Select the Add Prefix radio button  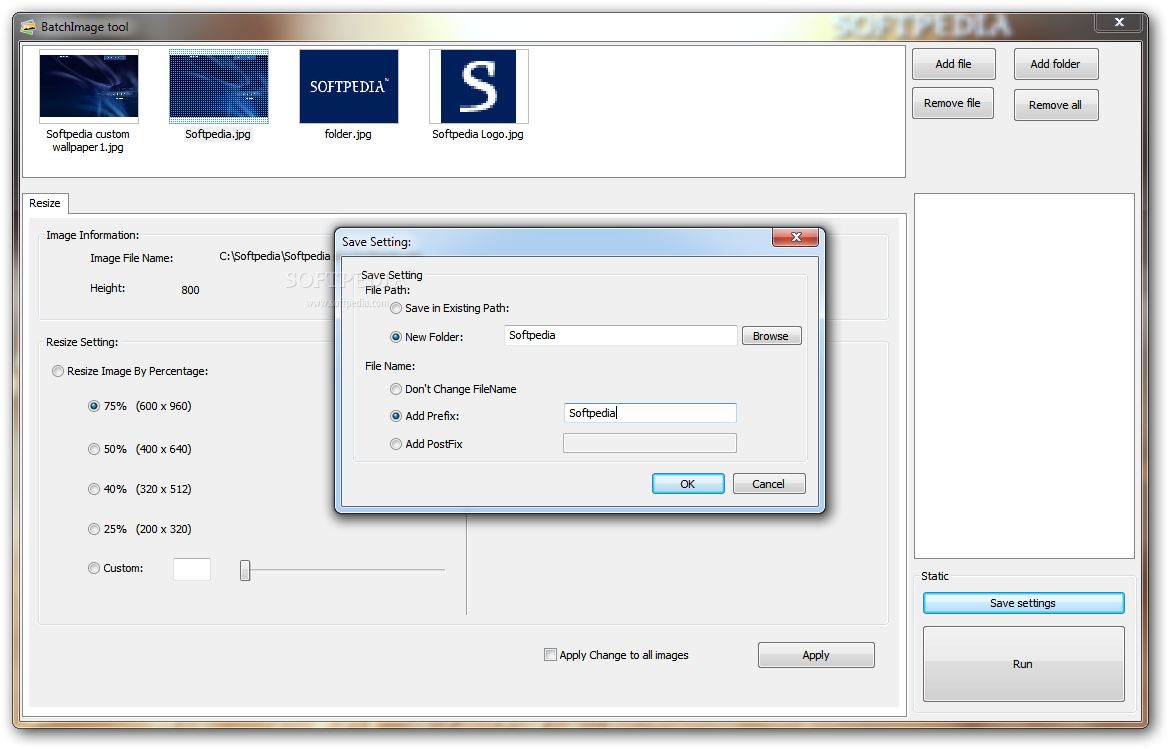[396, 416]
